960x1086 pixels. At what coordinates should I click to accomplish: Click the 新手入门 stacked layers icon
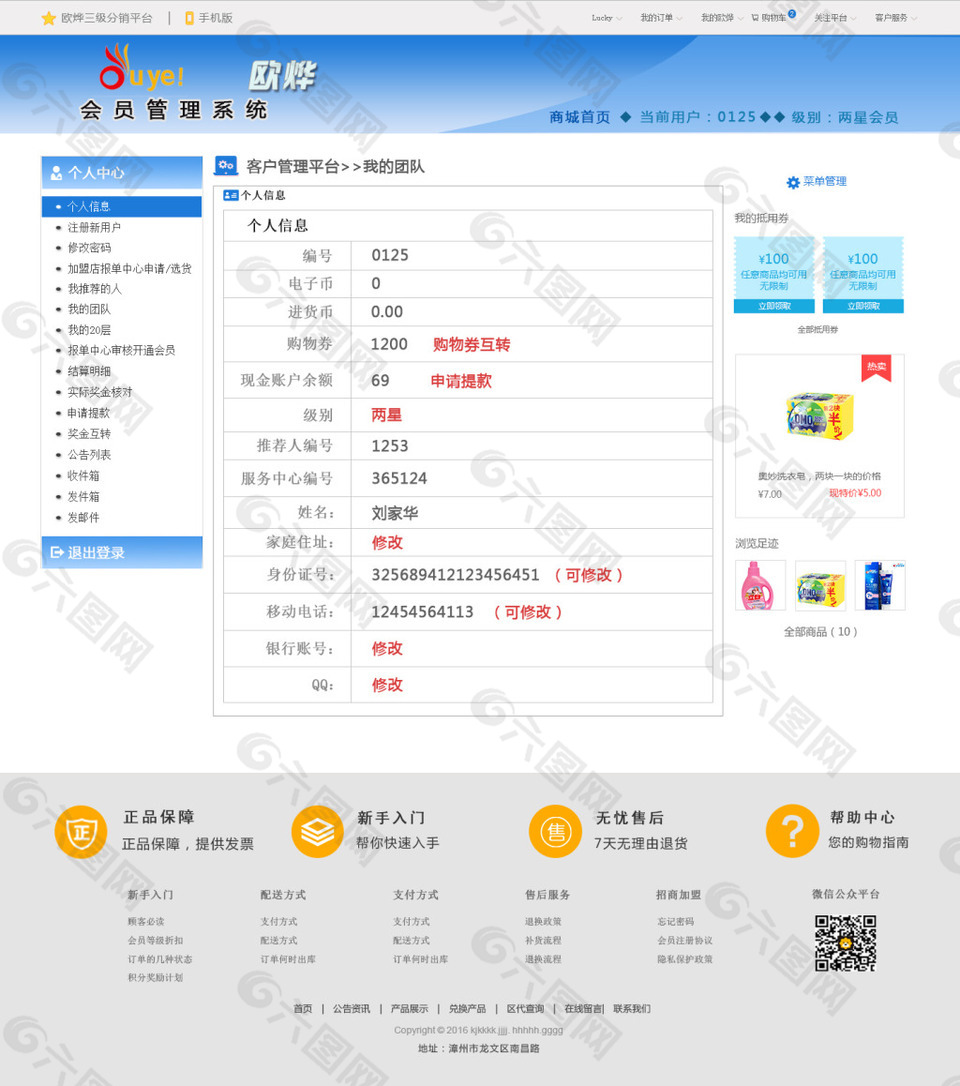point(317,831)
